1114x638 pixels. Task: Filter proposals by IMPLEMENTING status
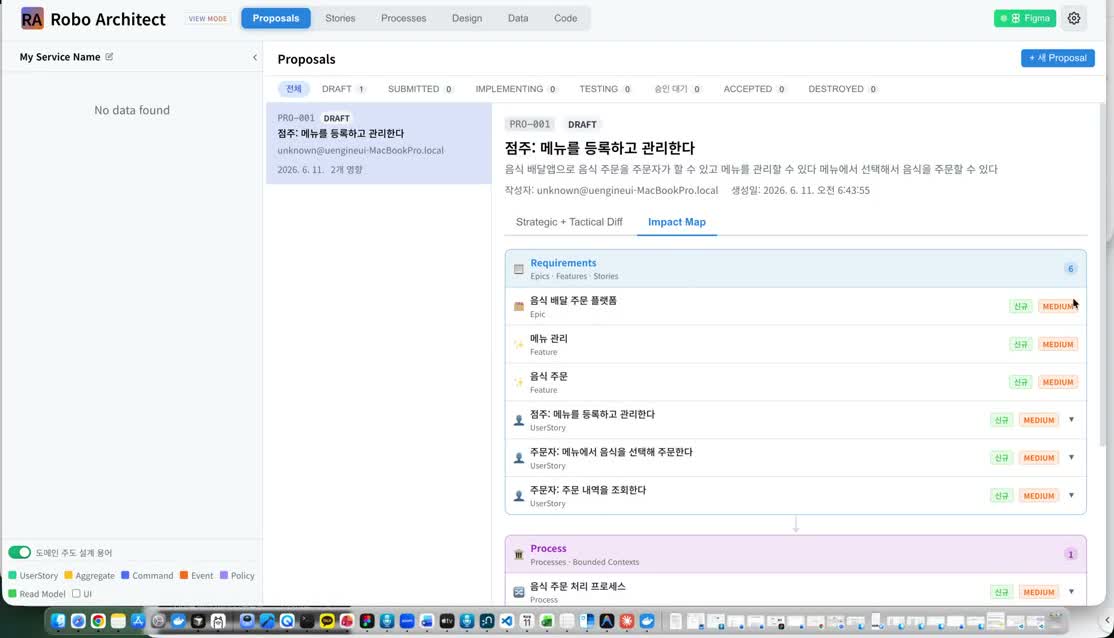[x=516, y=89]
